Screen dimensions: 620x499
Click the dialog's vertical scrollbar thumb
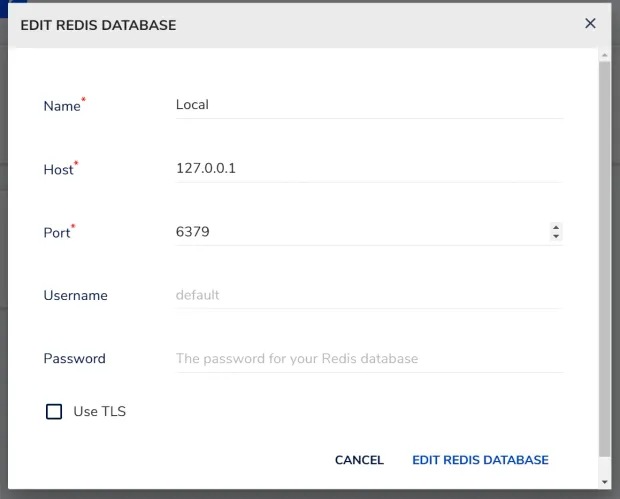tap(604, 250)
